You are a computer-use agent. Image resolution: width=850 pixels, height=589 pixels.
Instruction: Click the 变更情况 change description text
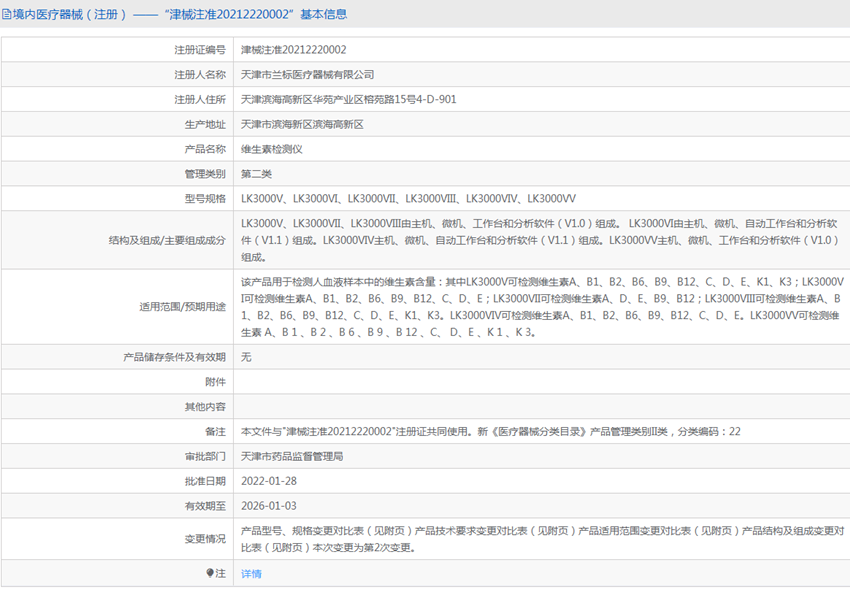click(542, 539)
